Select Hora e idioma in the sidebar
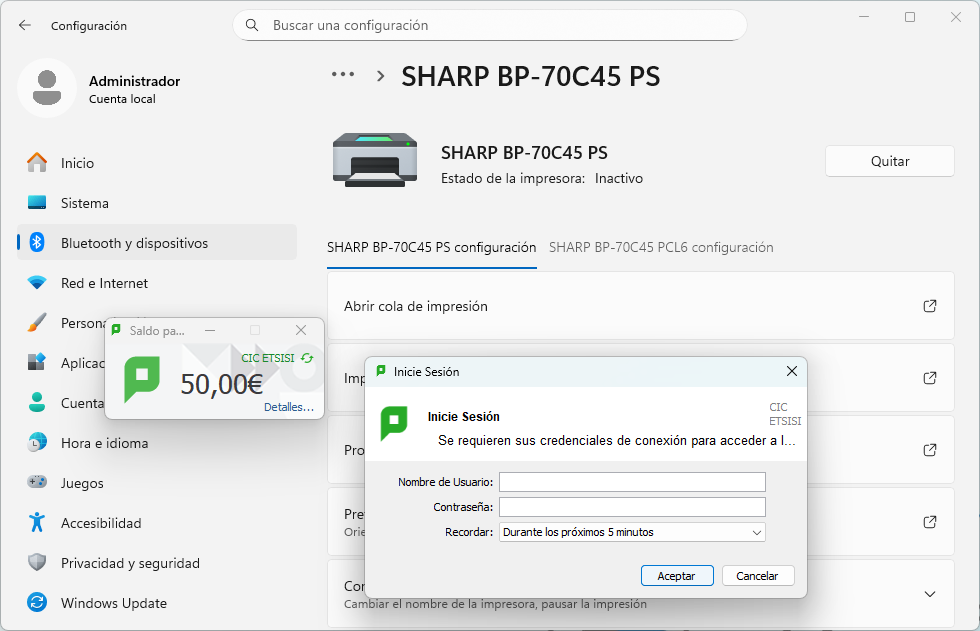The image size is (980, 631). tap(157, 442)
